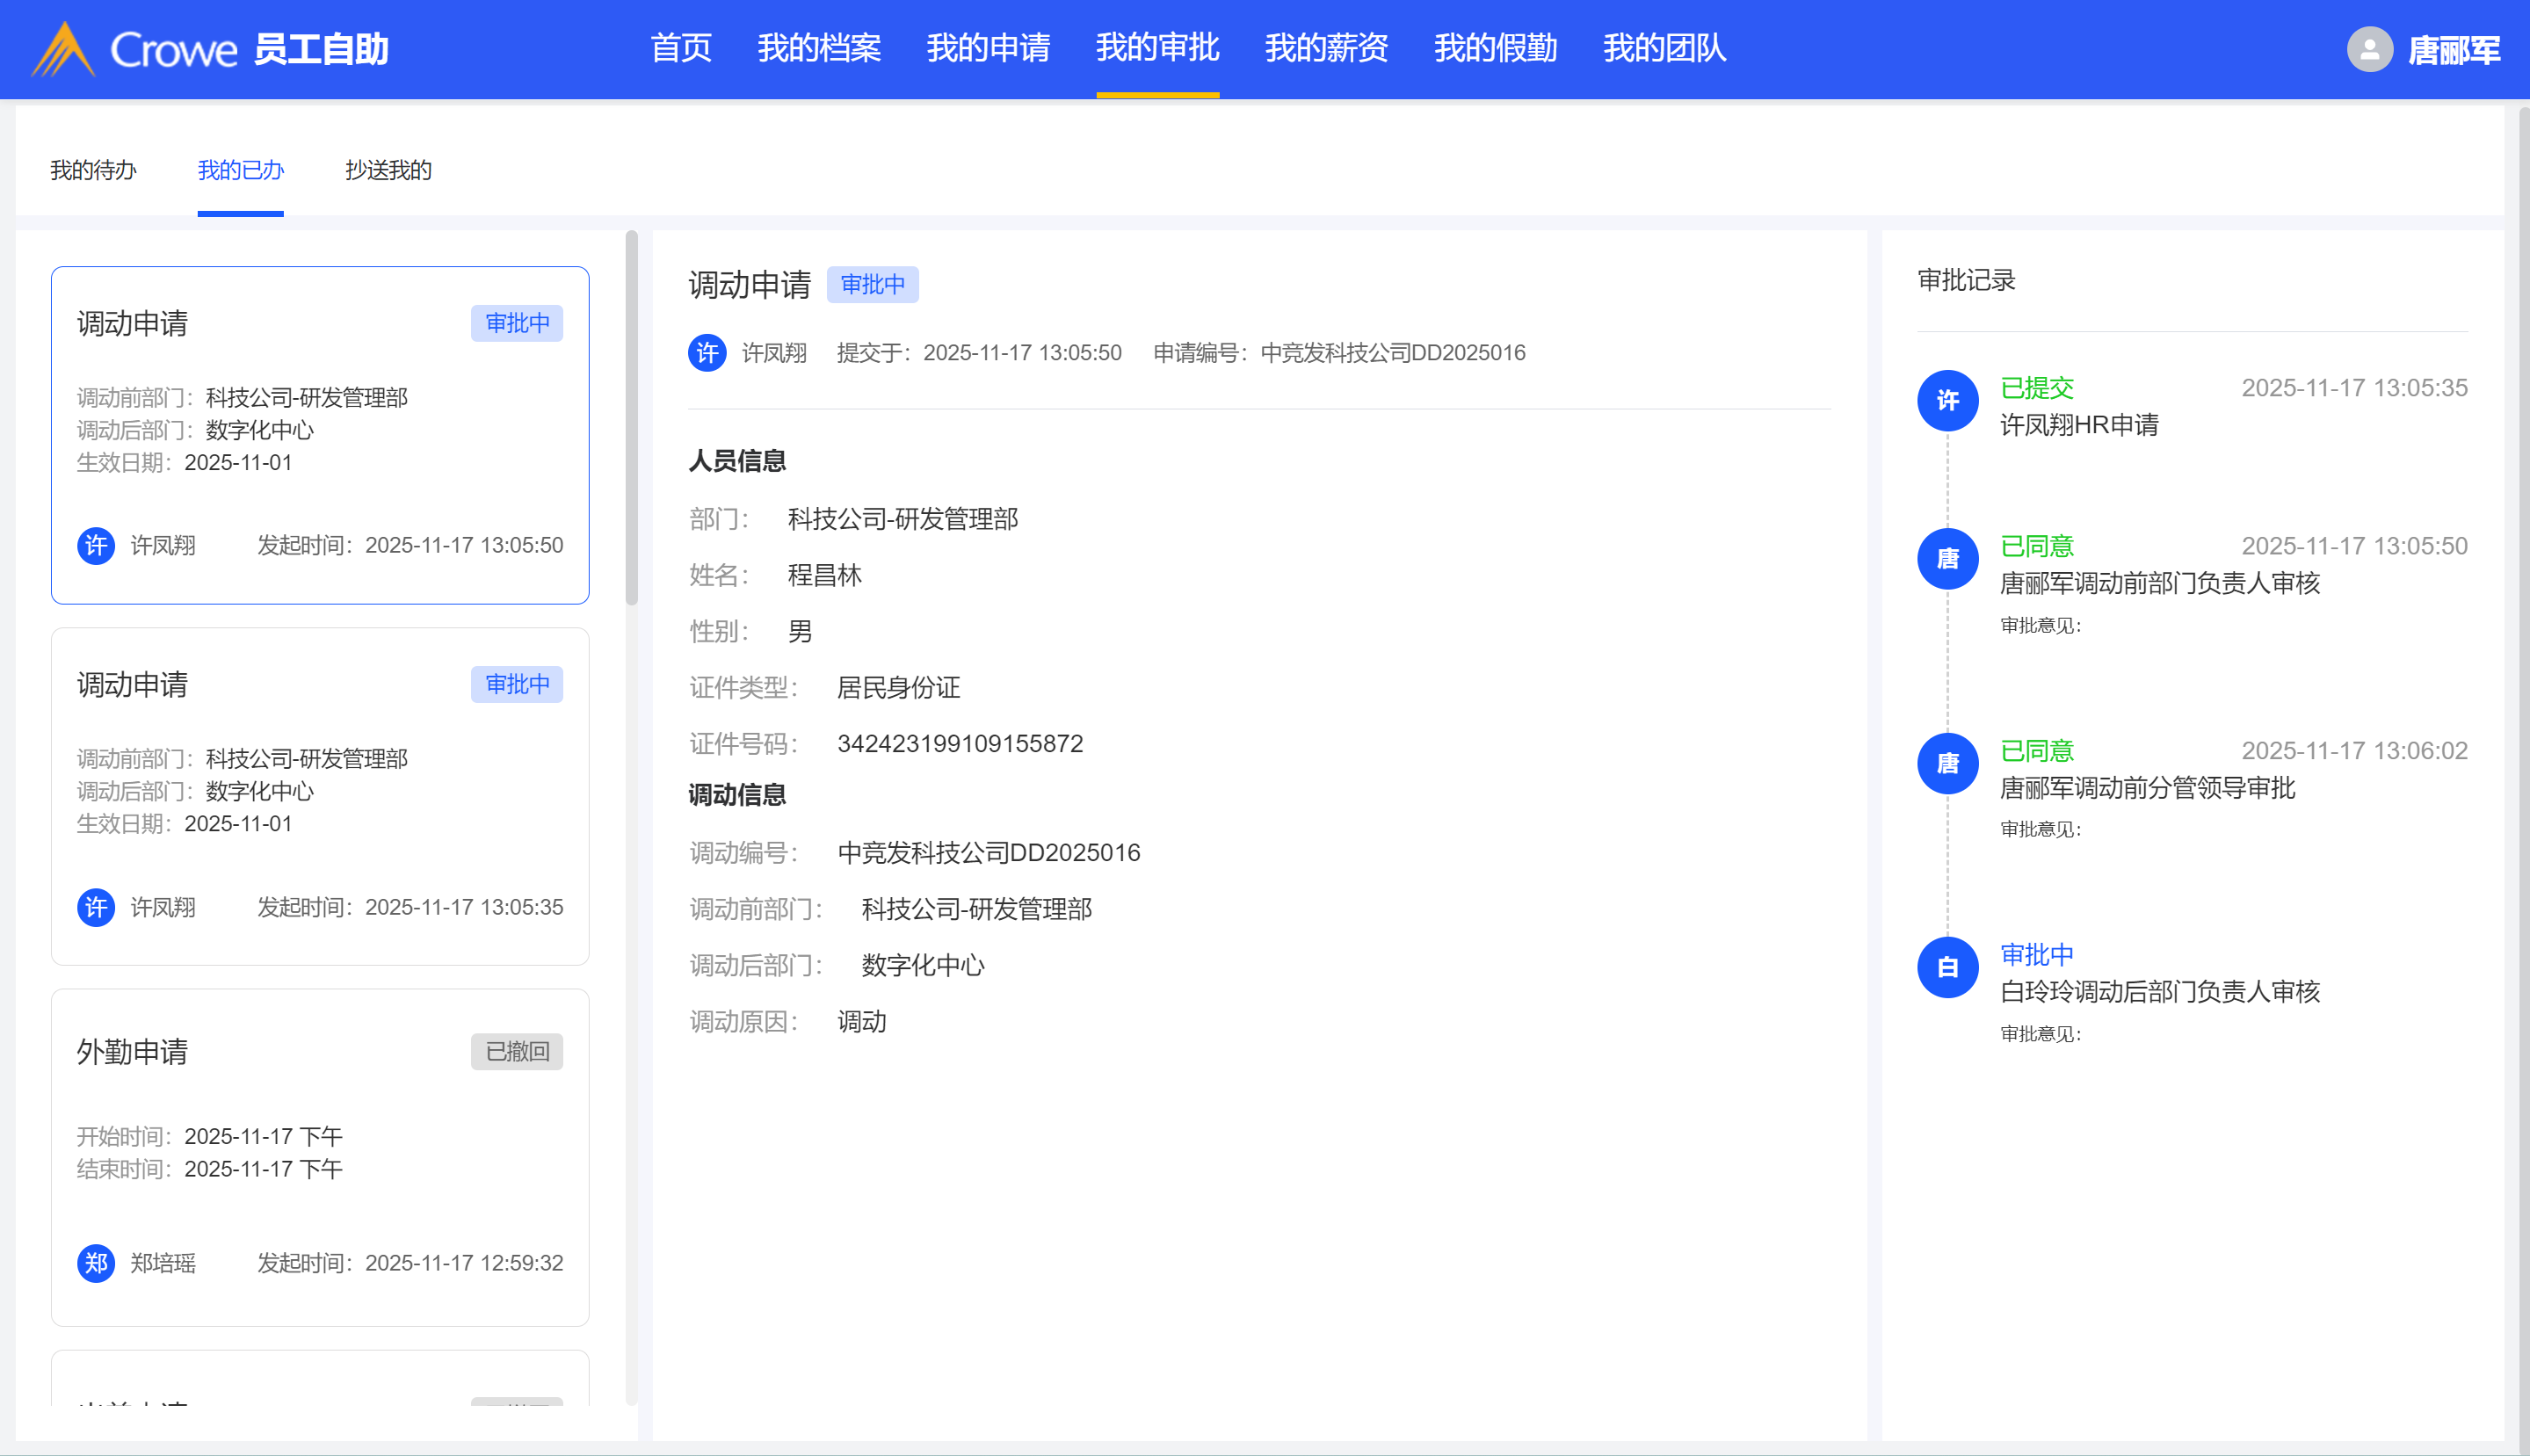The image size is (2530, 1456).
Task: Open 我的待办 tab
Action: coord(93,170)
